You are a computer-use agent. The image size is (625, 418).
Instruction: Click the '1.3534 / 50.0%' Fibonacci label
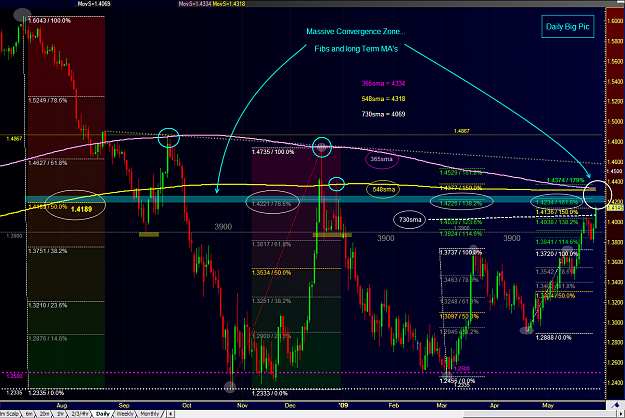(x=271, y=273)
